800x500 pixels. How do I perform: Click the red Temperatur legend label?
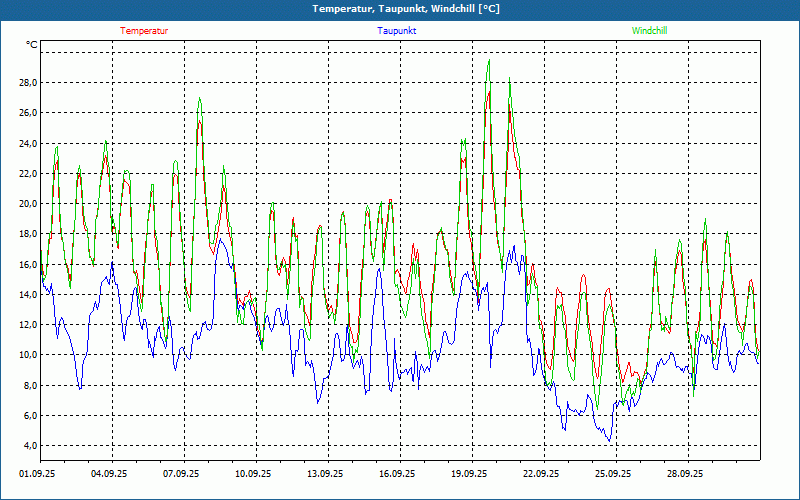(x=144, y=31)
